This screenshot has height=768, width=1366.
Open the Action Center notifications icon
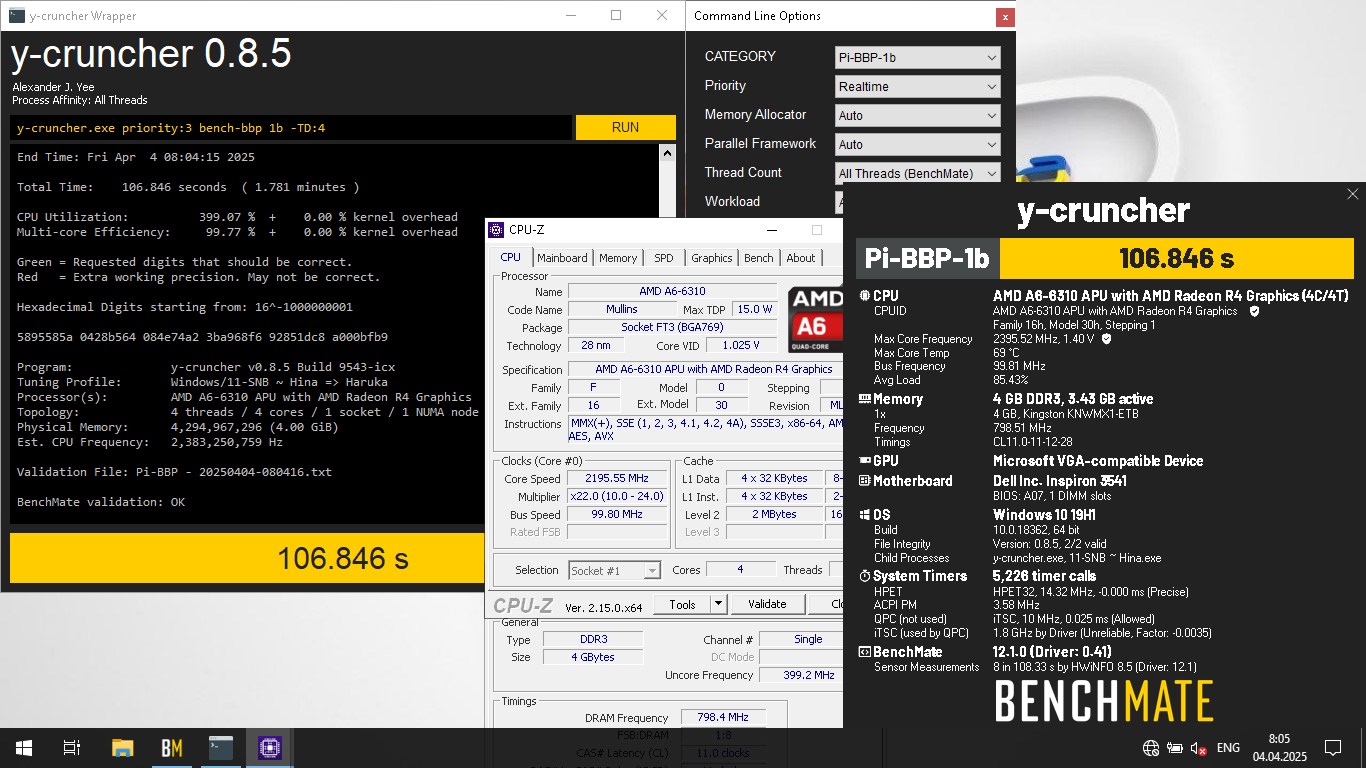(x=1332, y=748)
